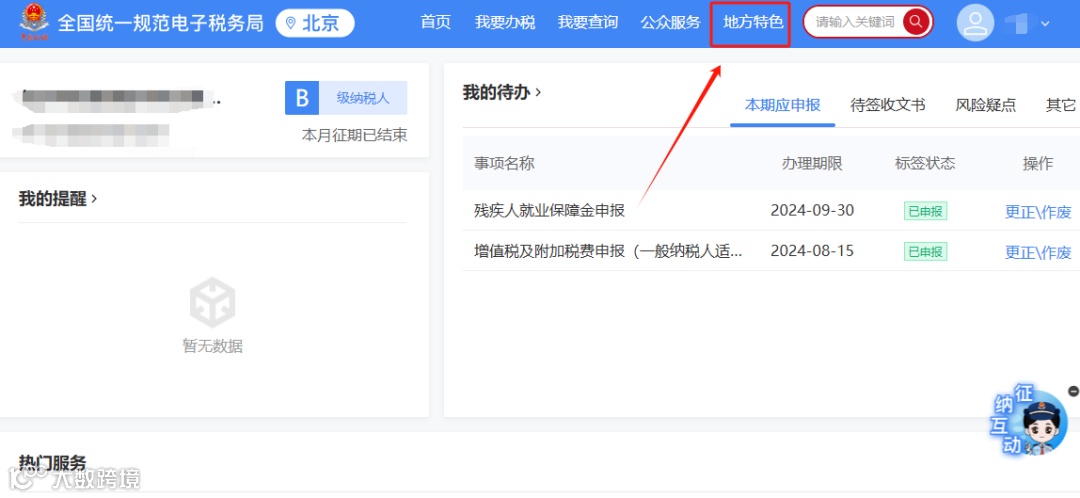
Task: Go to 首页 in top navigation
Action: pyautogui.click(x=435, y=22)
